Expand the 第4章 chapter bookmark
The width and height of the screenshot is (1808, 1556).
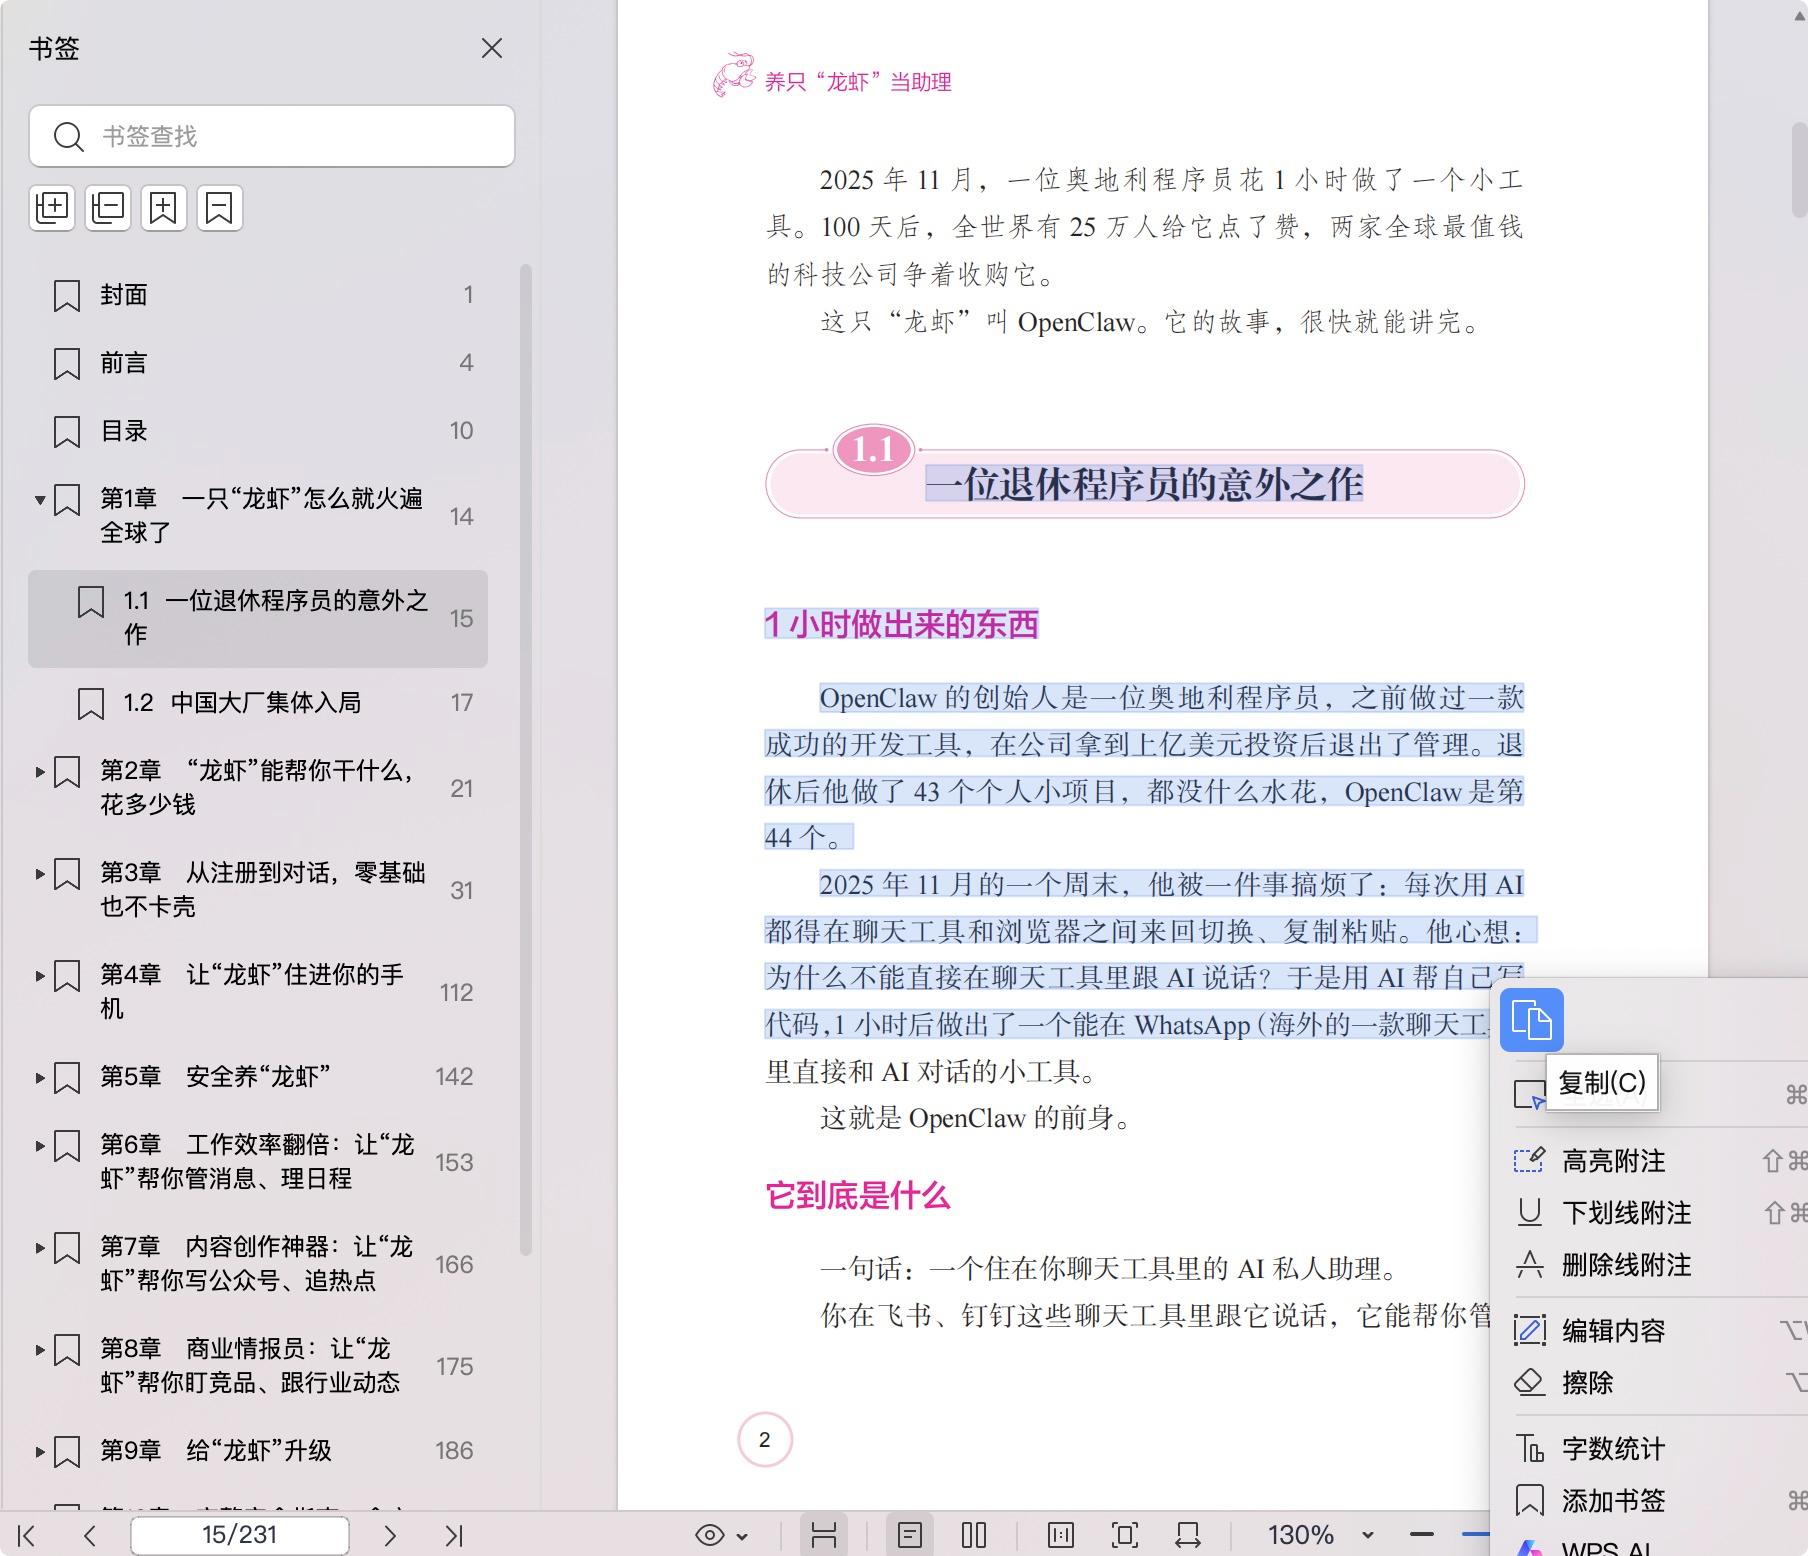40,976
